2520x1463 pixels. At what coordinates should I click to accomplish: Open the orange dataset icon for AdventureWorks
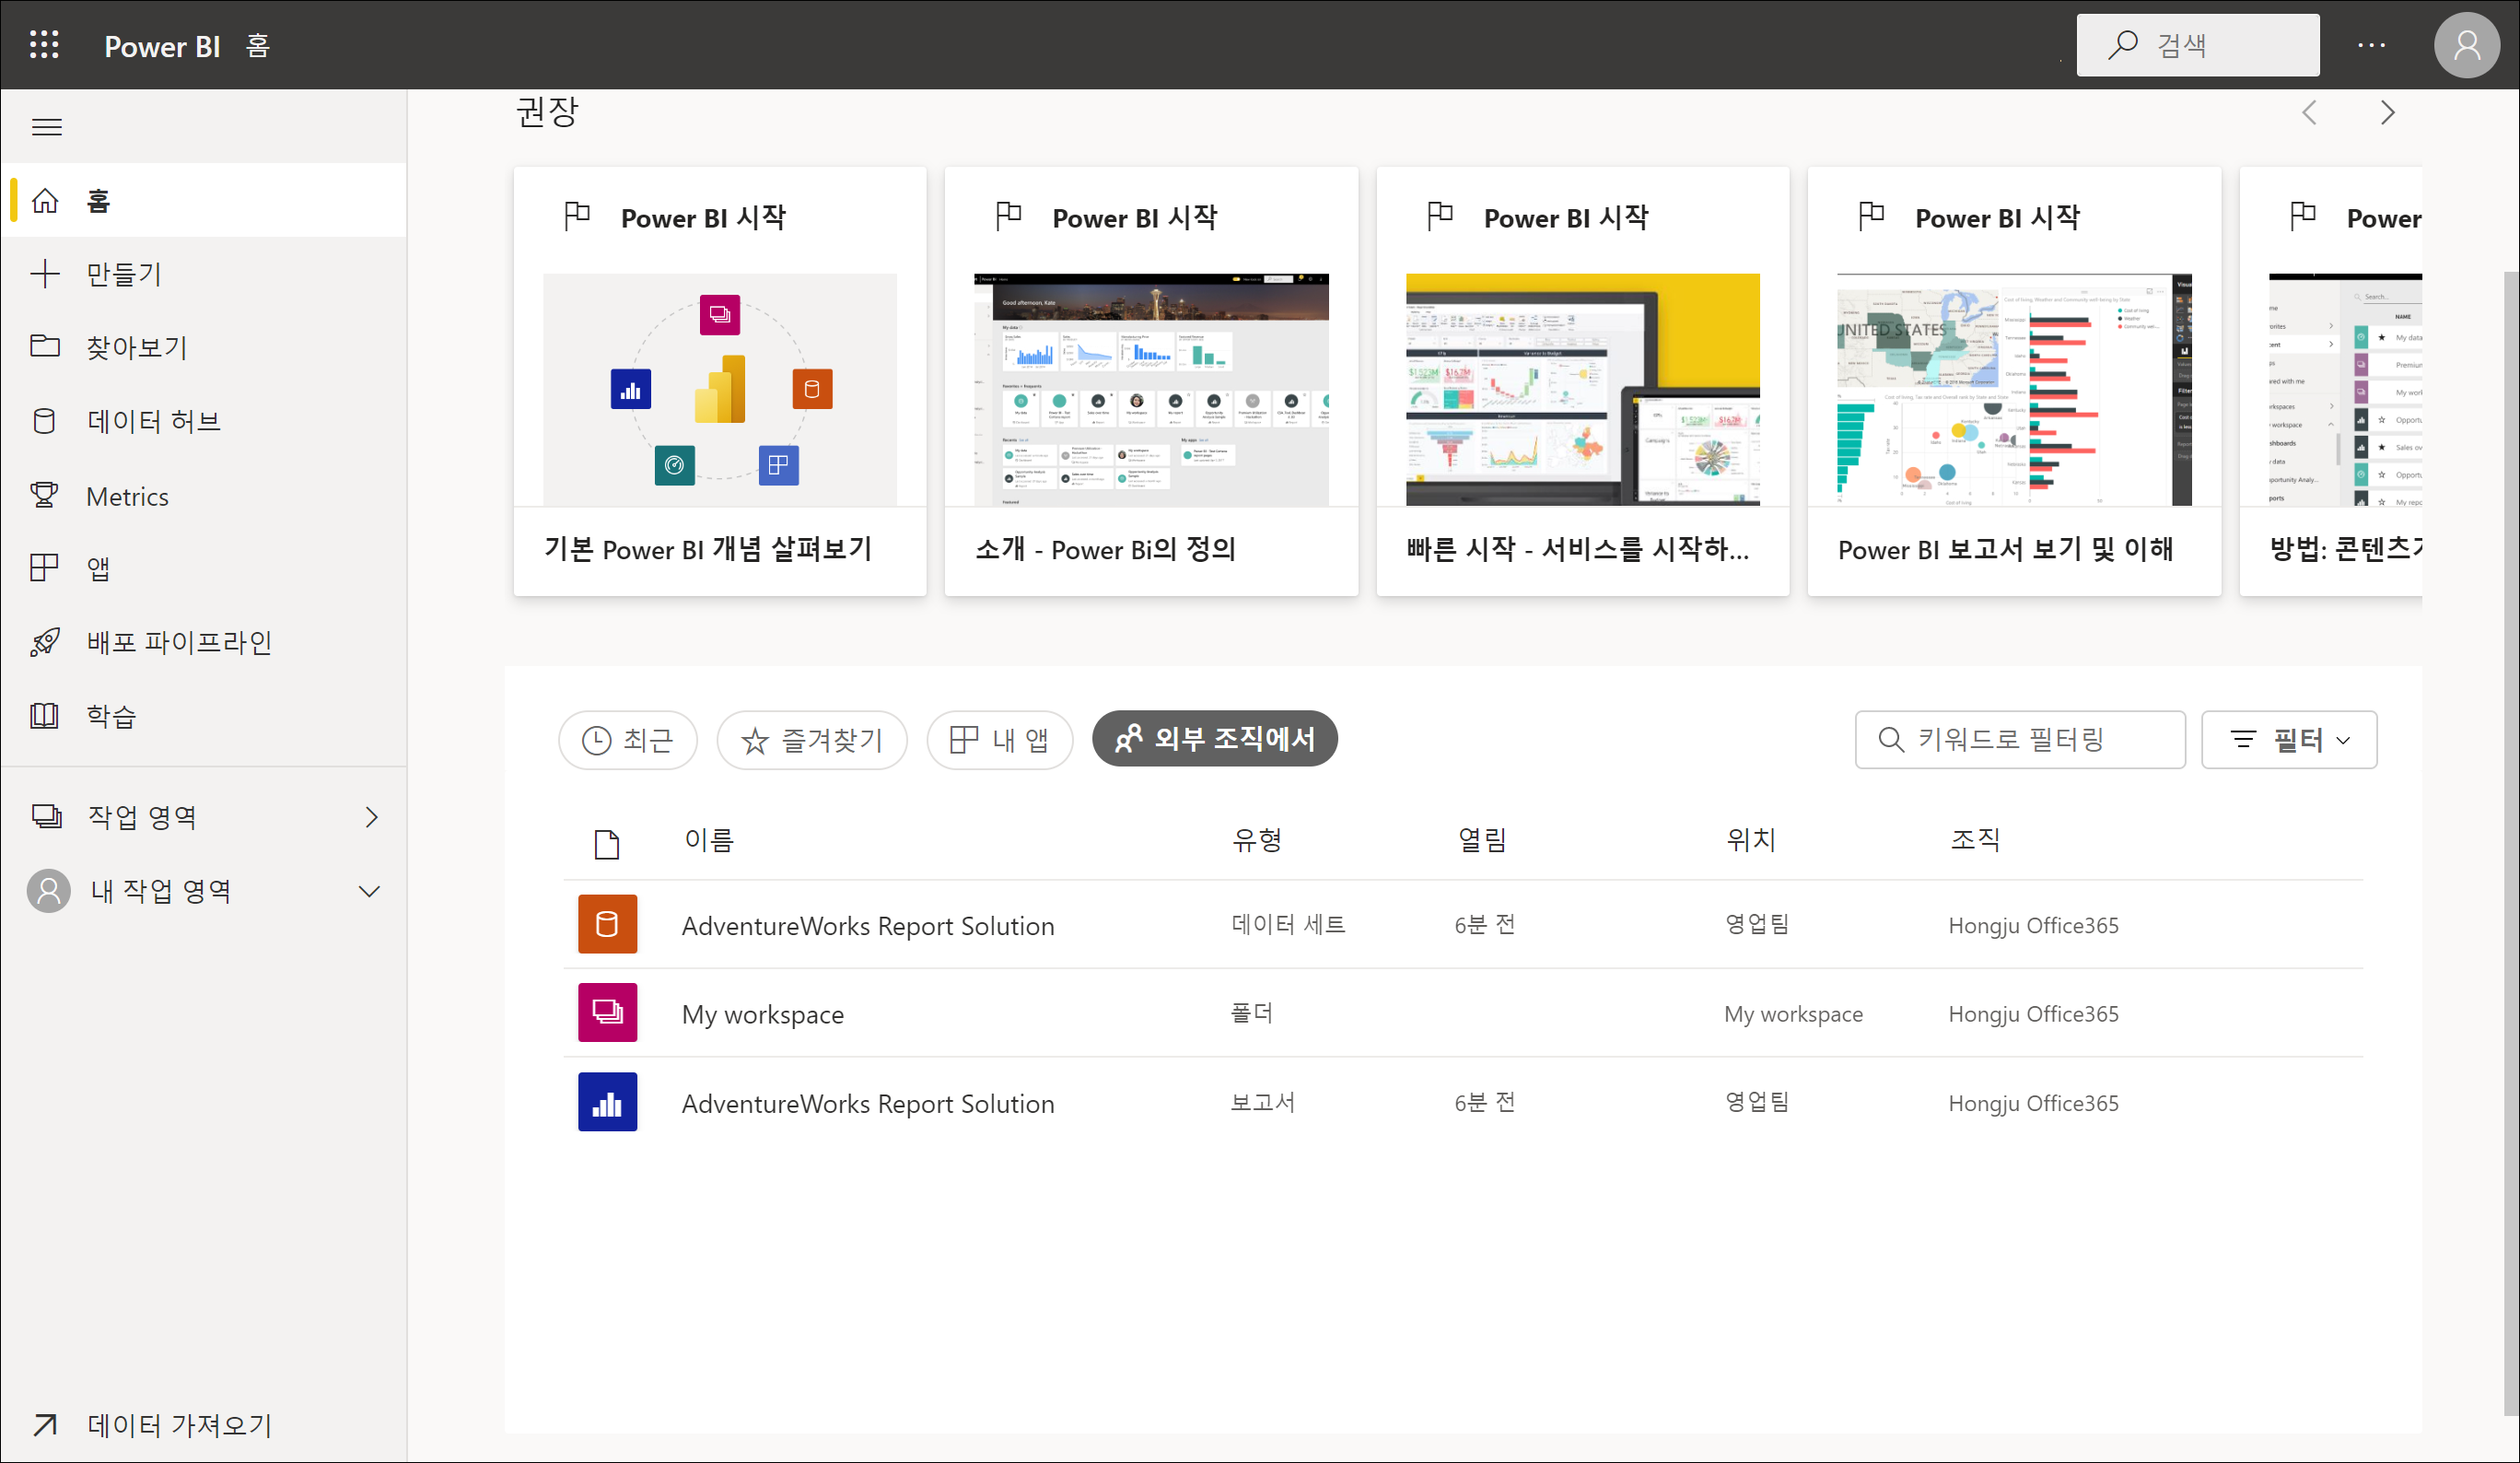click(607, 924)
